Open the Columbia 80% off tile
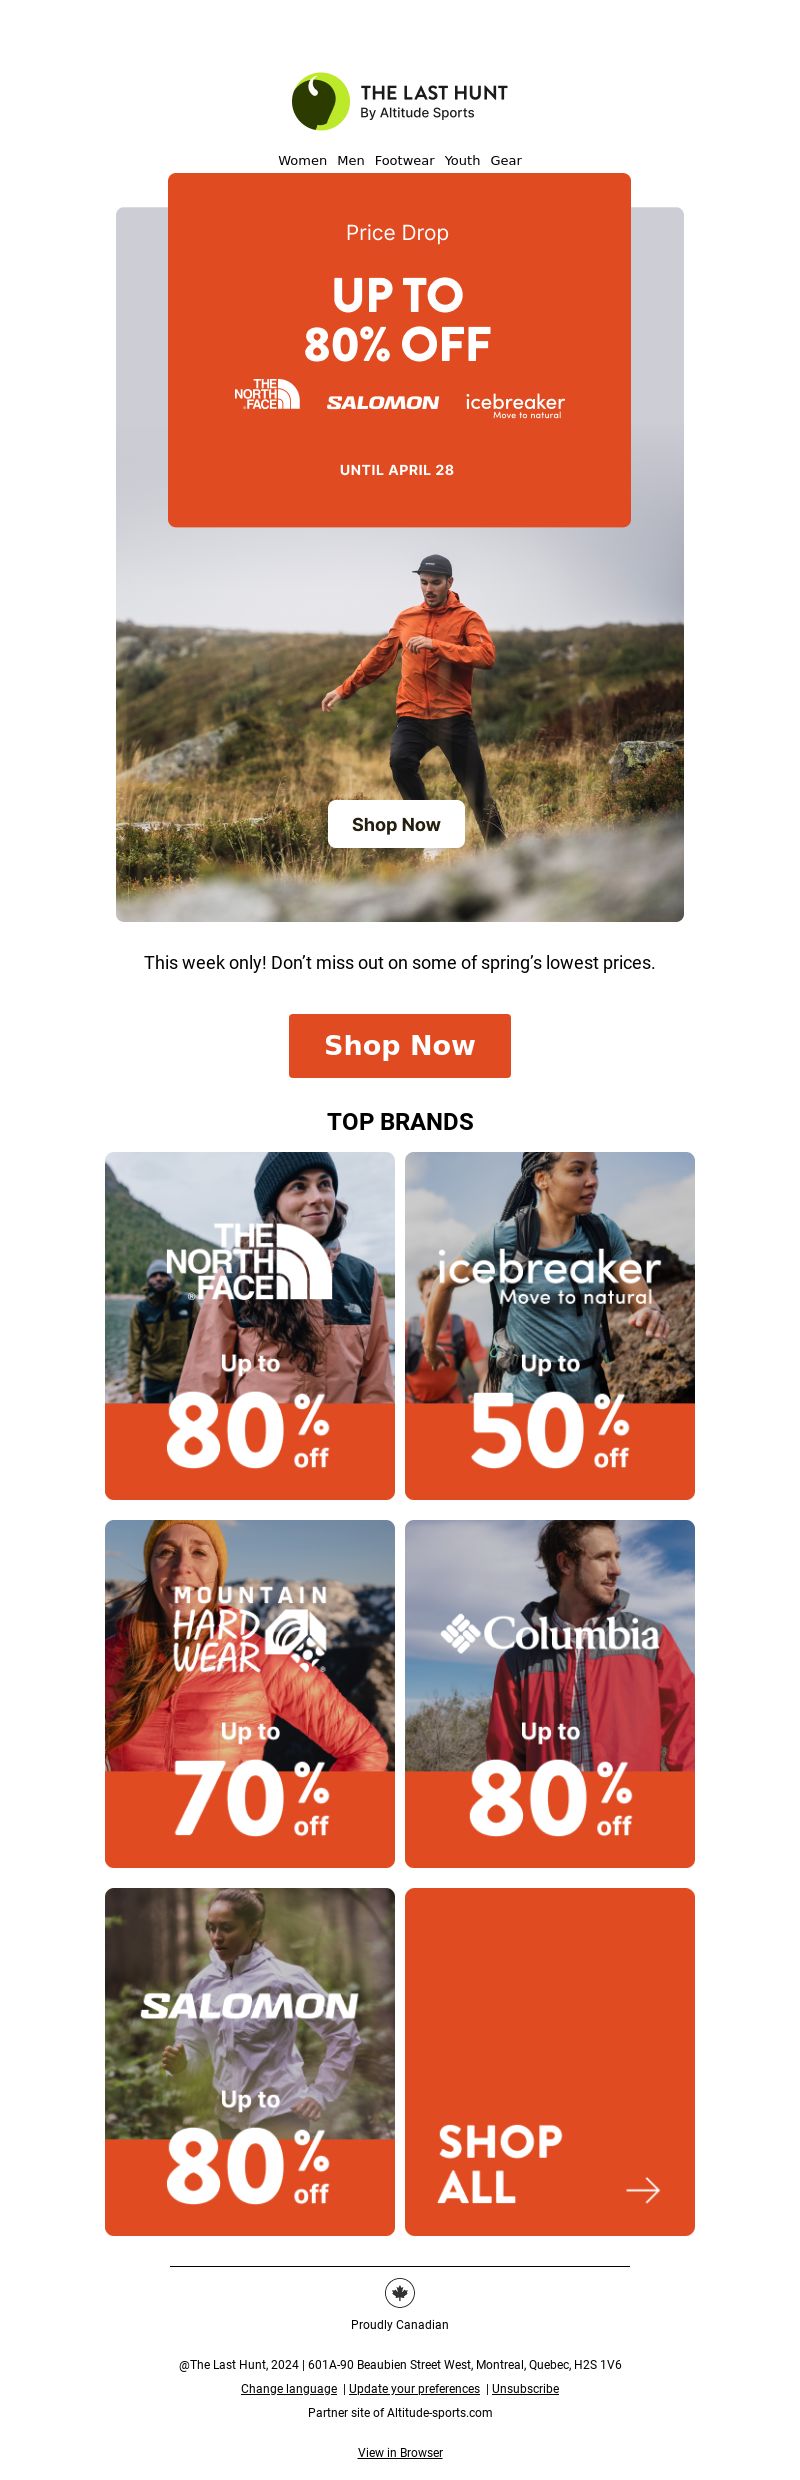This screenshot has height=2480, width=800. click(550, 1694)
